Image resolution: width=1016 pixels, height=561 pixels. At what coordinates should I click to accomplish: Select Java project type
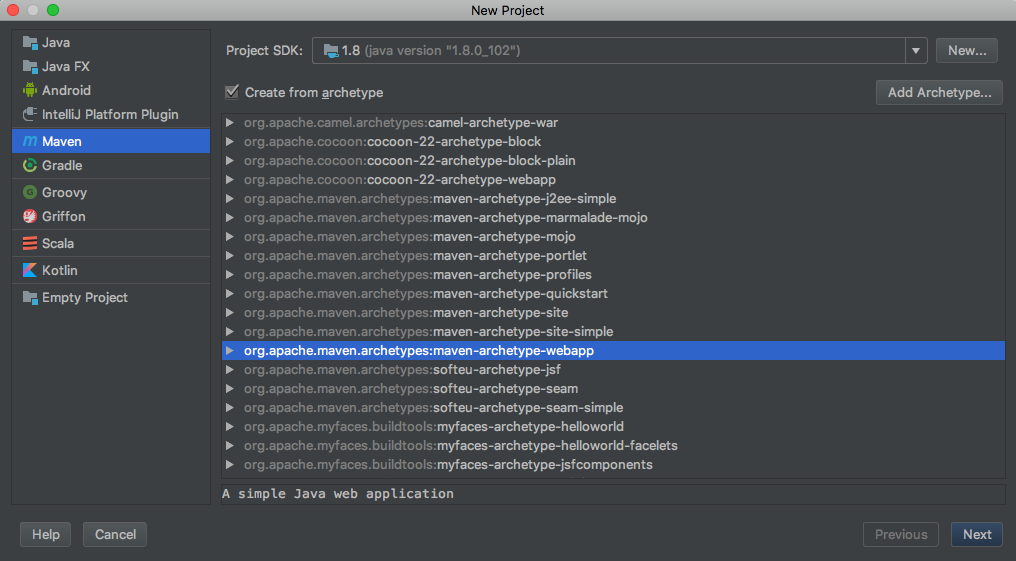click(x=111, y=43)
